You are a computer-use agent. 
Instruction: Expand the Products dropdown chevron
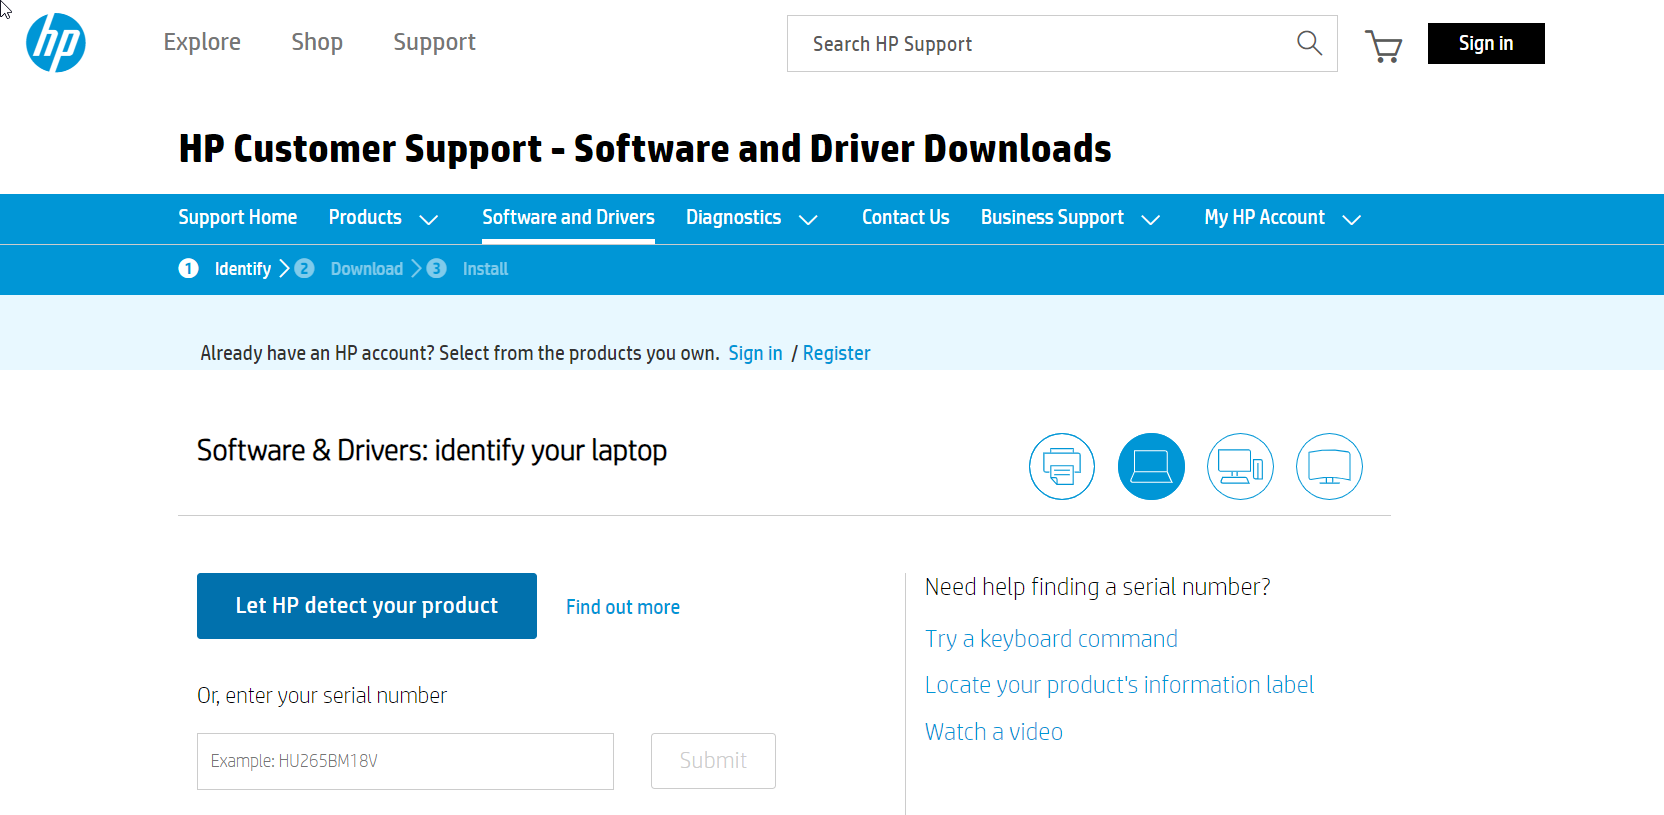429,219
